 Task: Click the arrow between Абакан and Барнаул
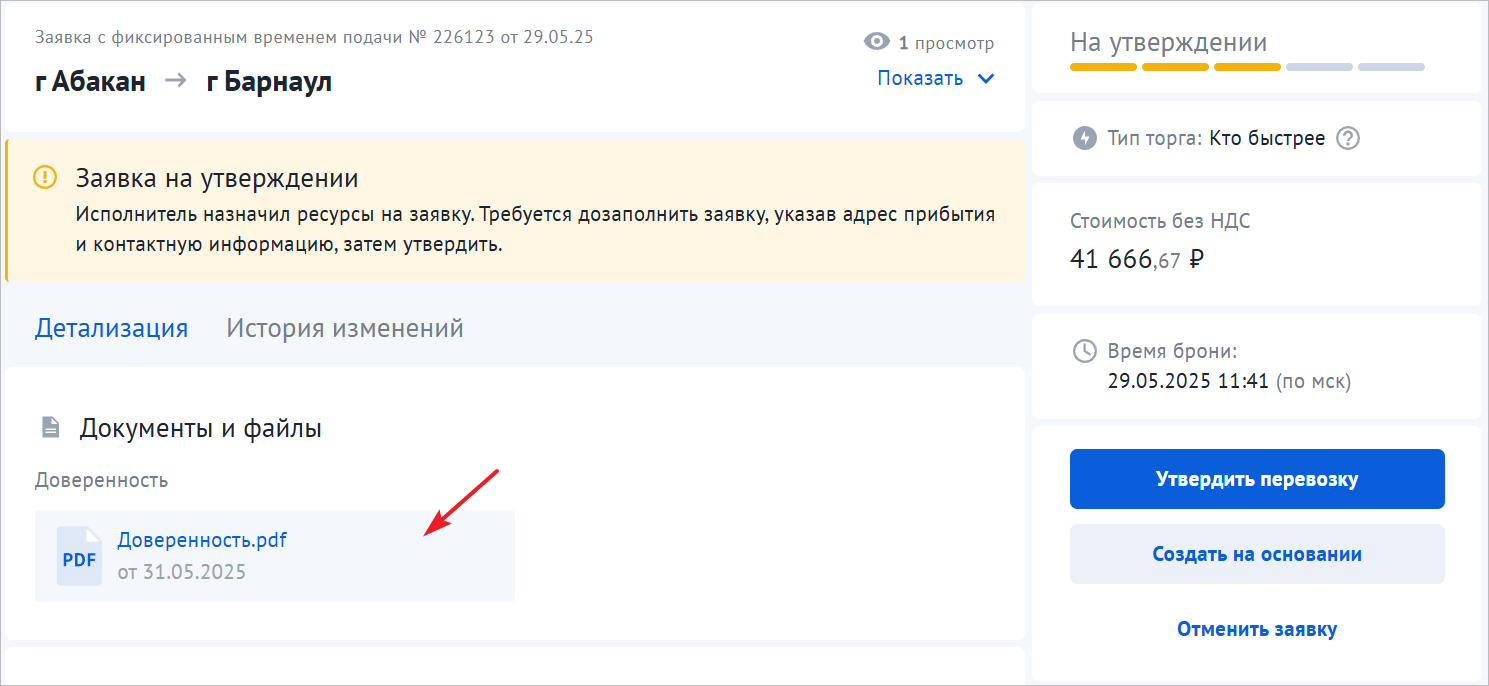(176, 81)
